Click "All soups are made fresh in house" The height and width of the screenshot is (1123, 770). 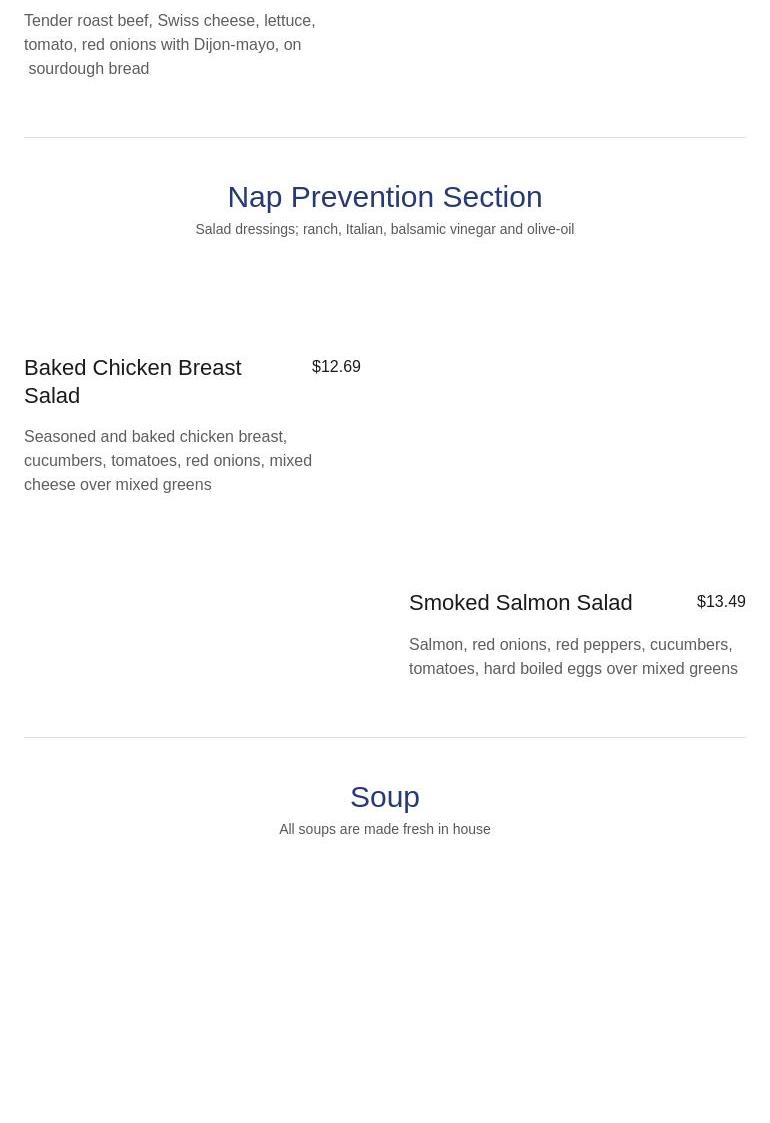pos(385,829)
